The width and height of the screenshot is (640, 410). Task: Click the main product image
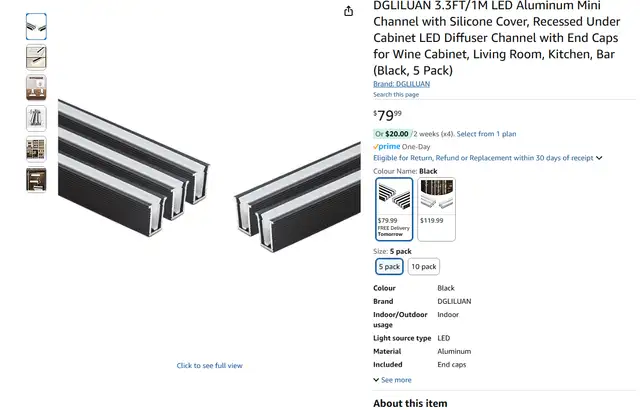(209, 175)
